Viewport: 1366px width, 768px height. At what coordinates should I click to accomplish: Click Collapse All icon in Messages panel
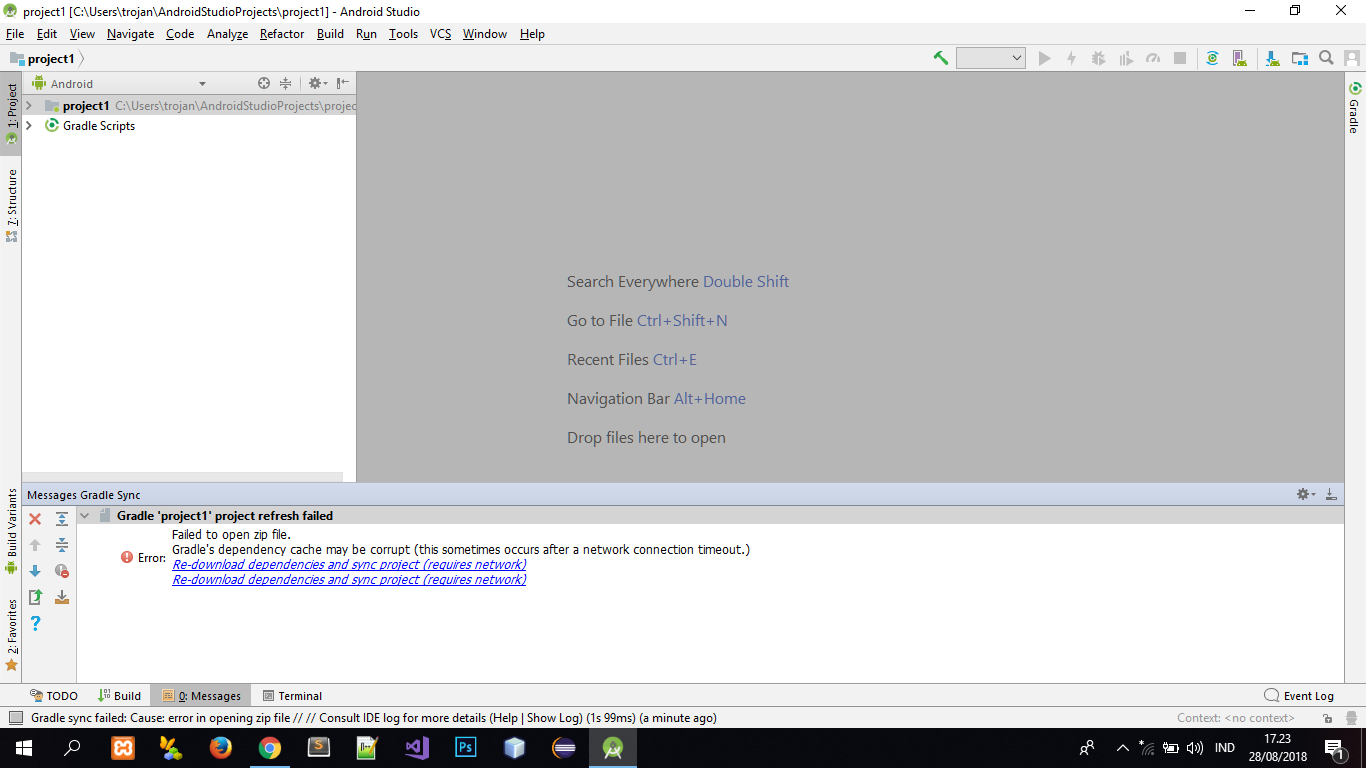click(x=62, y=545)
